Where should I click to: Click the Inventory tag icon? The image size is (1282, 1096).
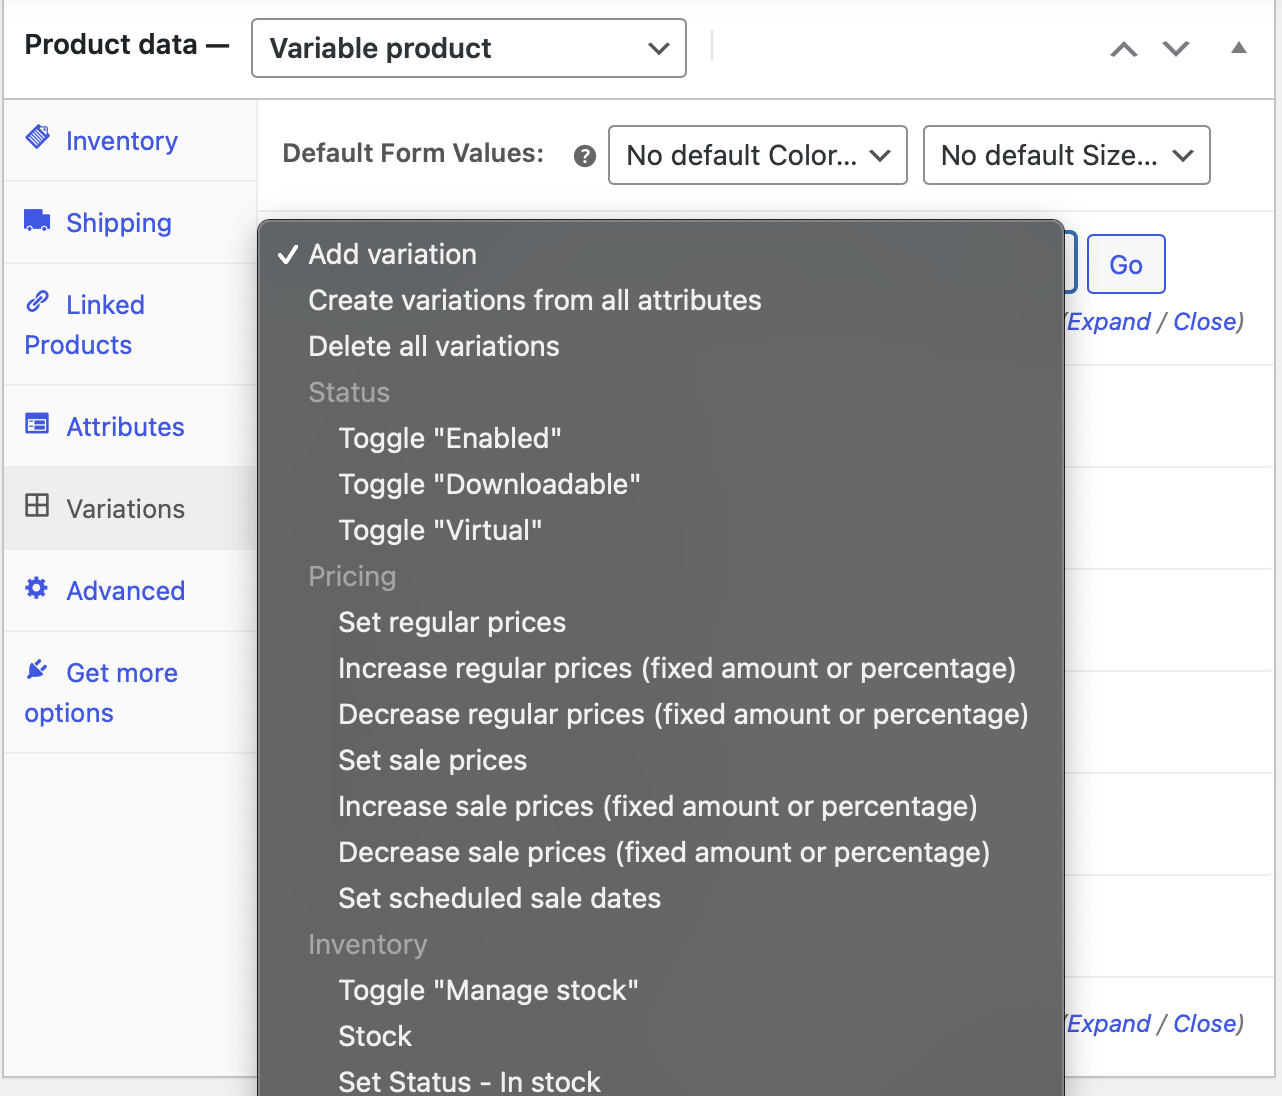click(x=38, y=137)
